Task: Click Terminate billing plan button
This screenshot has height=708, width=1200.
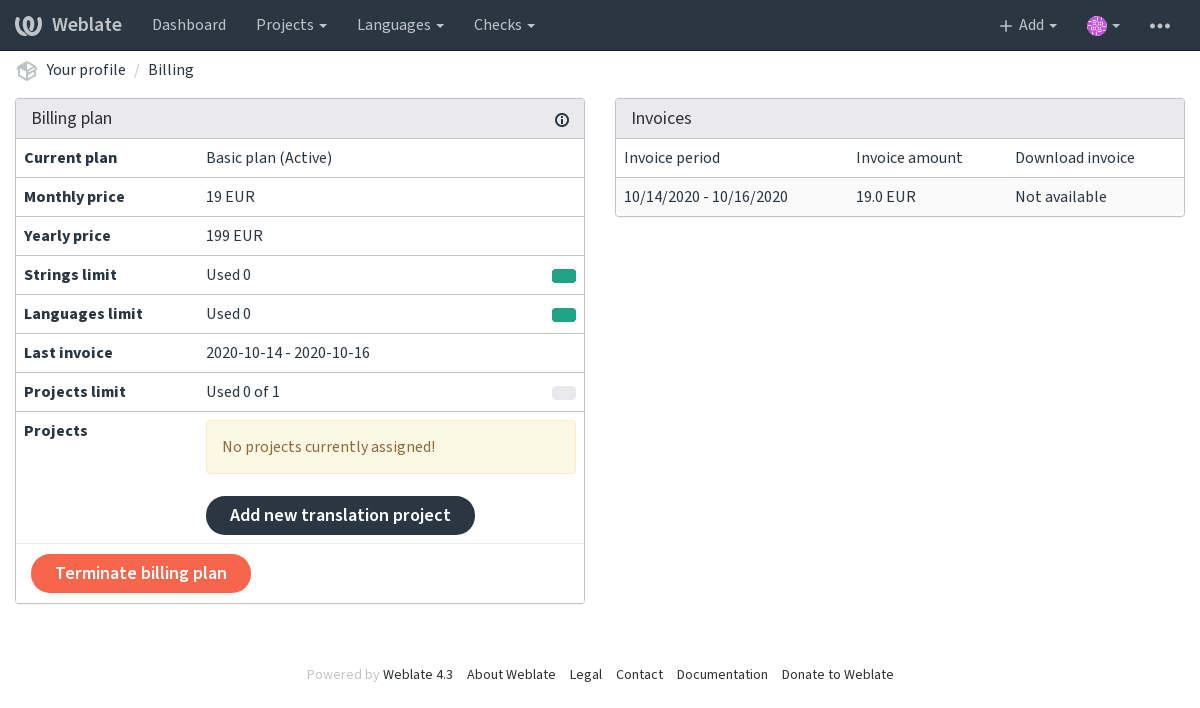Action: click(141, 573)
